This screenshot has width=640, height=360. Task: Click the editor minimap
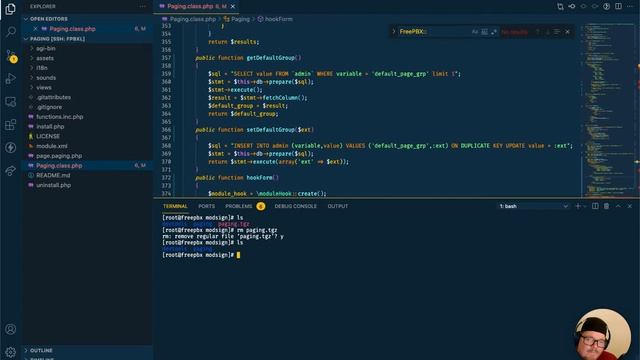608,110
